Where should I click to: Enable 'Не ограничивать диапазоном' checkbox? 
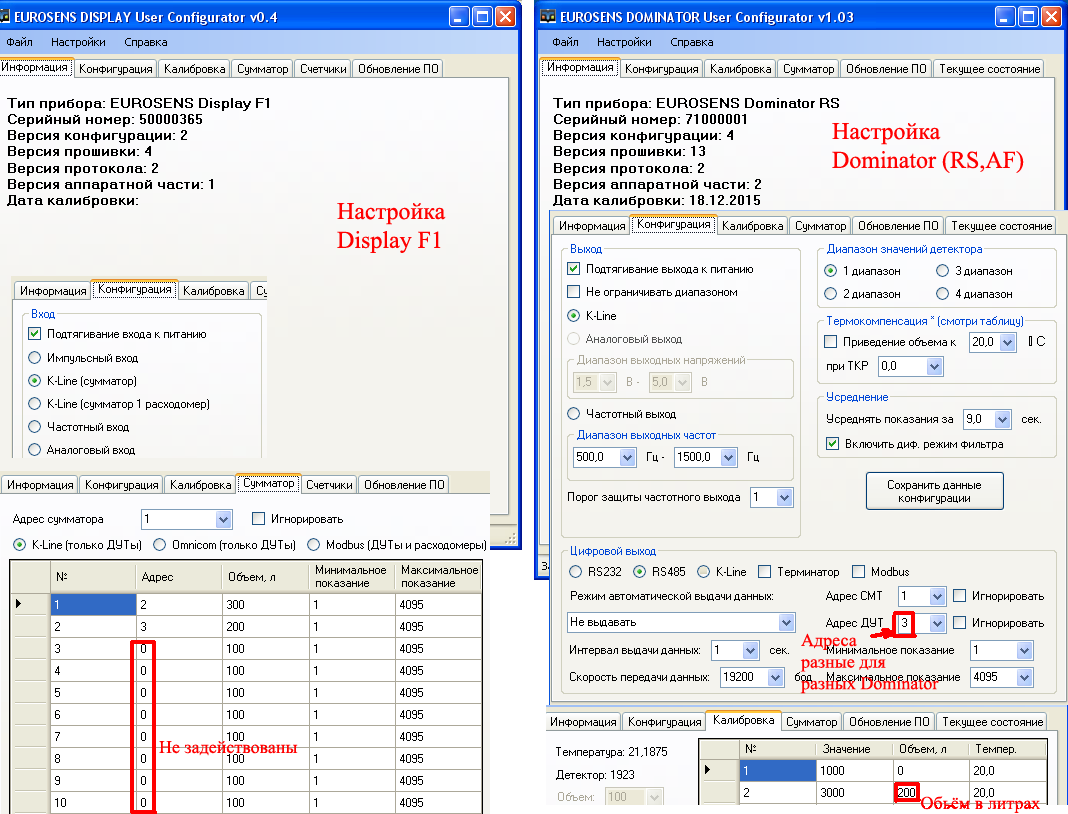pos(574,292)
